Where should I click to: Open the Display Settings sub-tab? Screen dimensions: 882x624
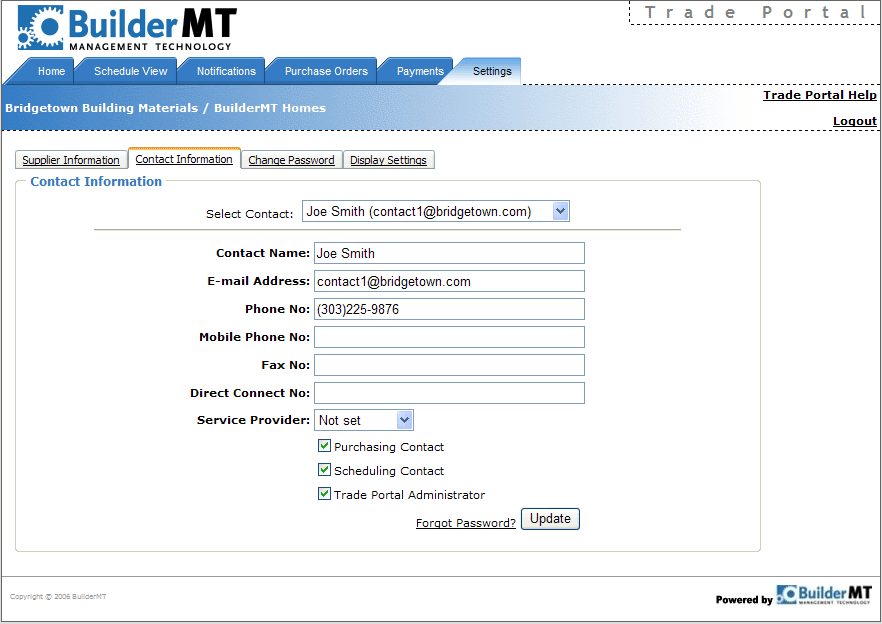pos(388,160)
